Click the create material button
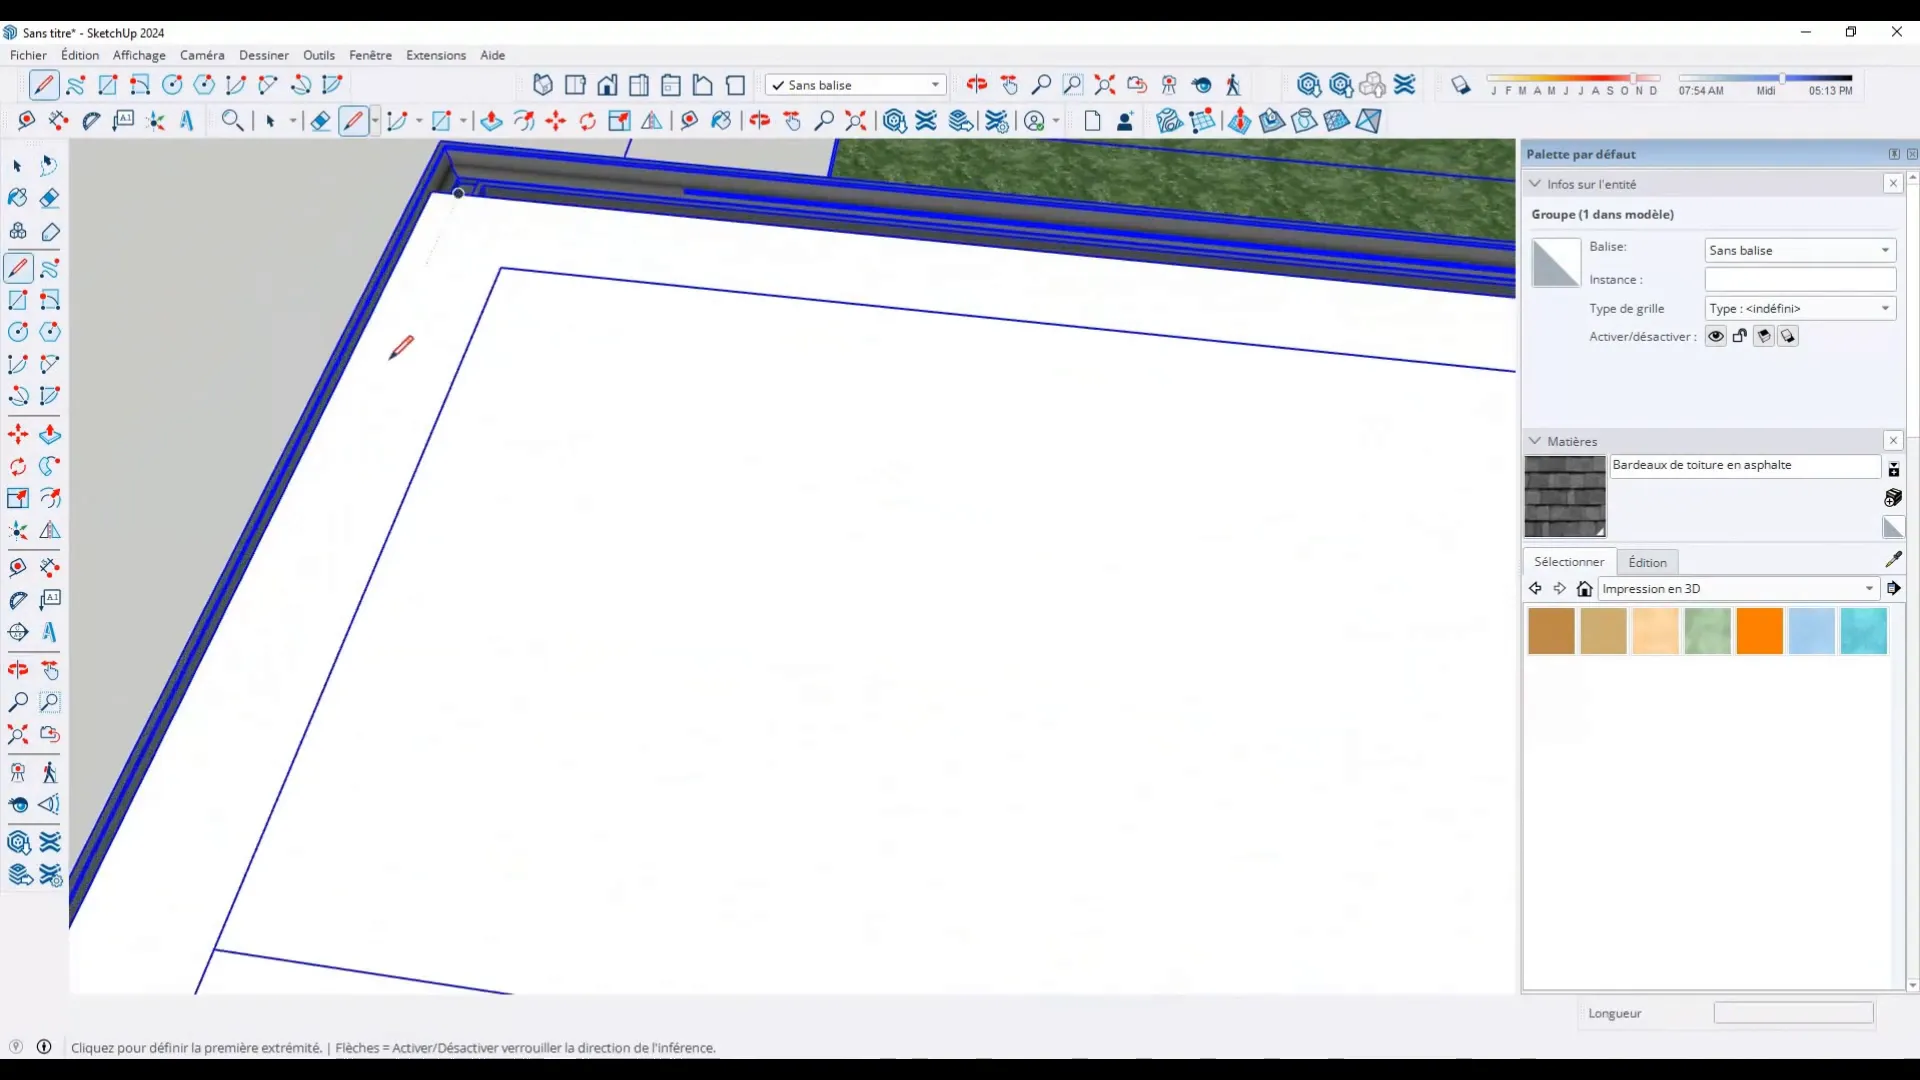 pos(1893,498)
